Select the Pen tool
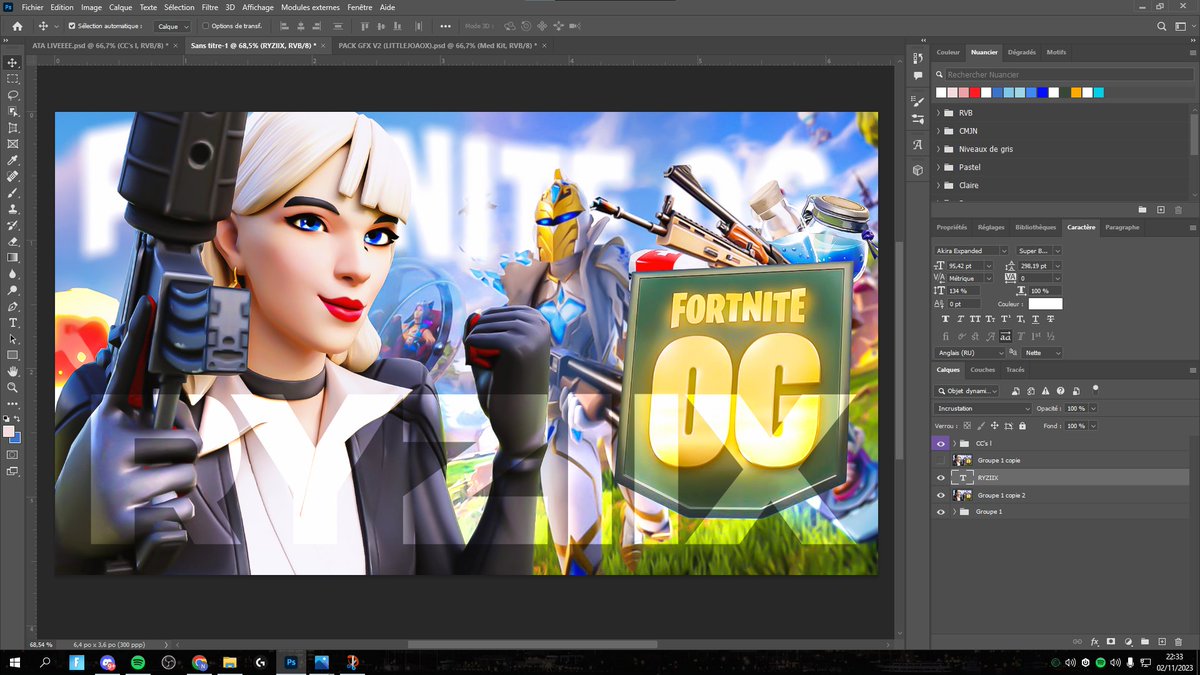The image size is (1200, 675). pos(13,306)
